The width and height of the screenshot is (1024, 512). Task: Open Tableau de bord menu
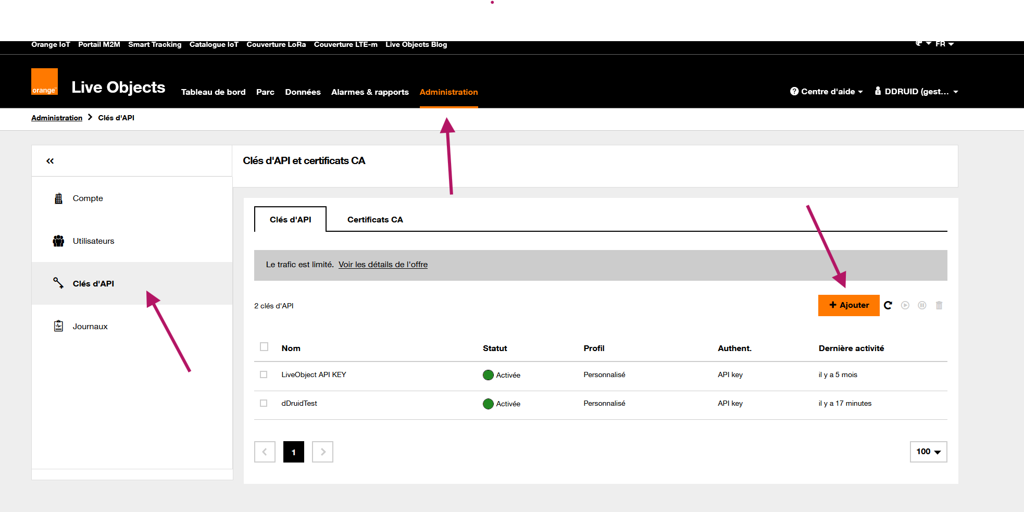click(213, 92)
